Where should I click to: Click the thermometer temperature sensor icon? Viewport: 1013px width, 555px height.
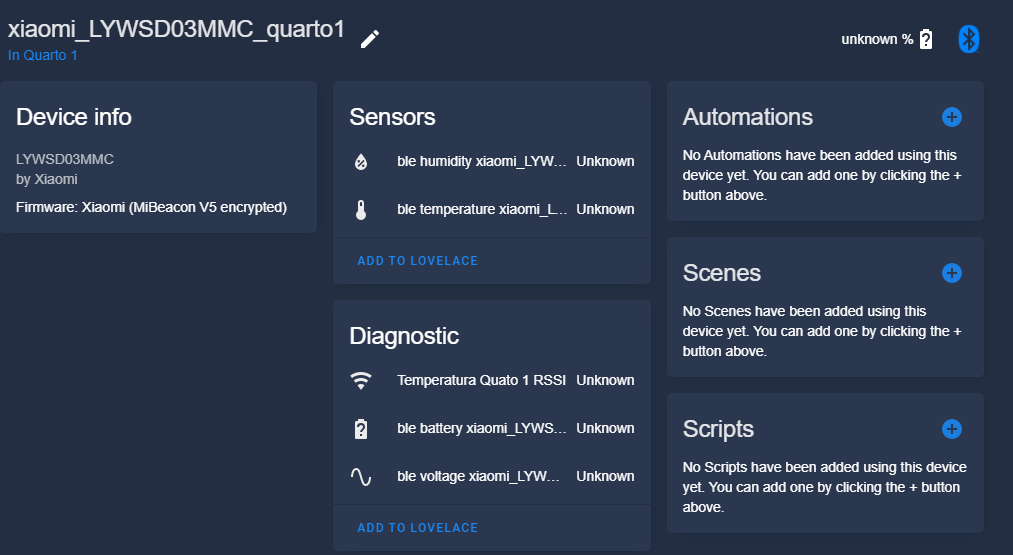pyautogui.click(x=361, y=209)
